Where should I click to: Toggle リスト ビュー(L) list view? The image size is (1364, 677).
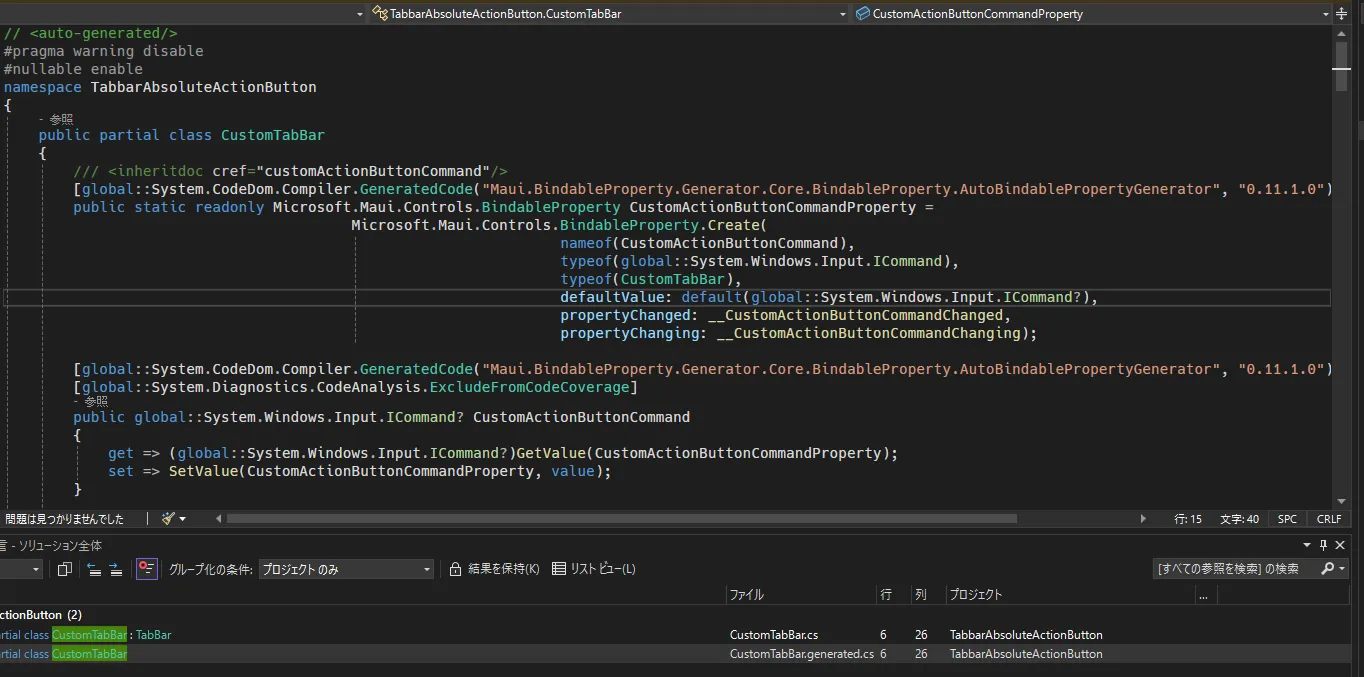pyautogui.click(x=594, y=569)
